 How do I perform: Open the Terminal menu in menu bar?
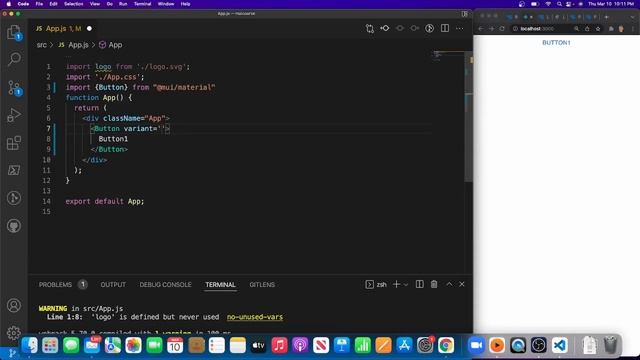tap(142, 4)
